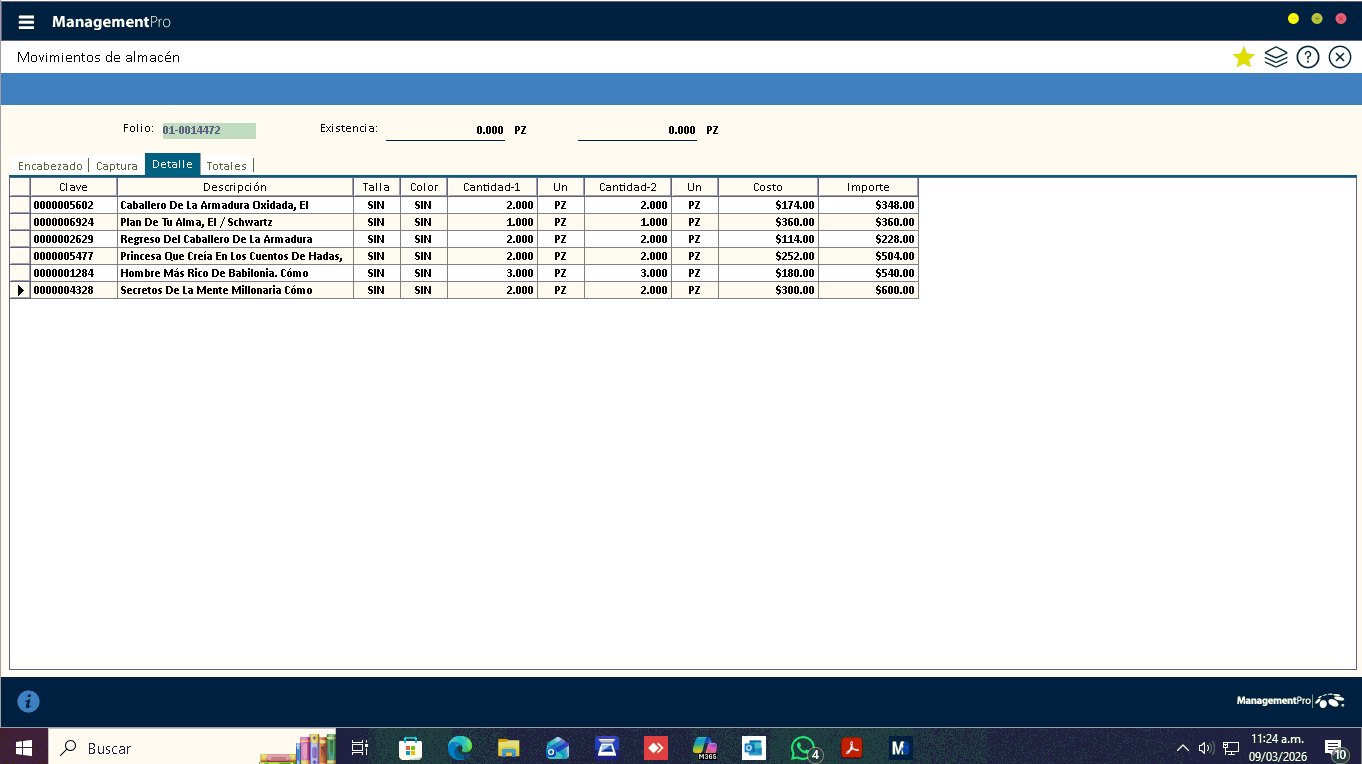Open the stacked layers icon

1275,57
